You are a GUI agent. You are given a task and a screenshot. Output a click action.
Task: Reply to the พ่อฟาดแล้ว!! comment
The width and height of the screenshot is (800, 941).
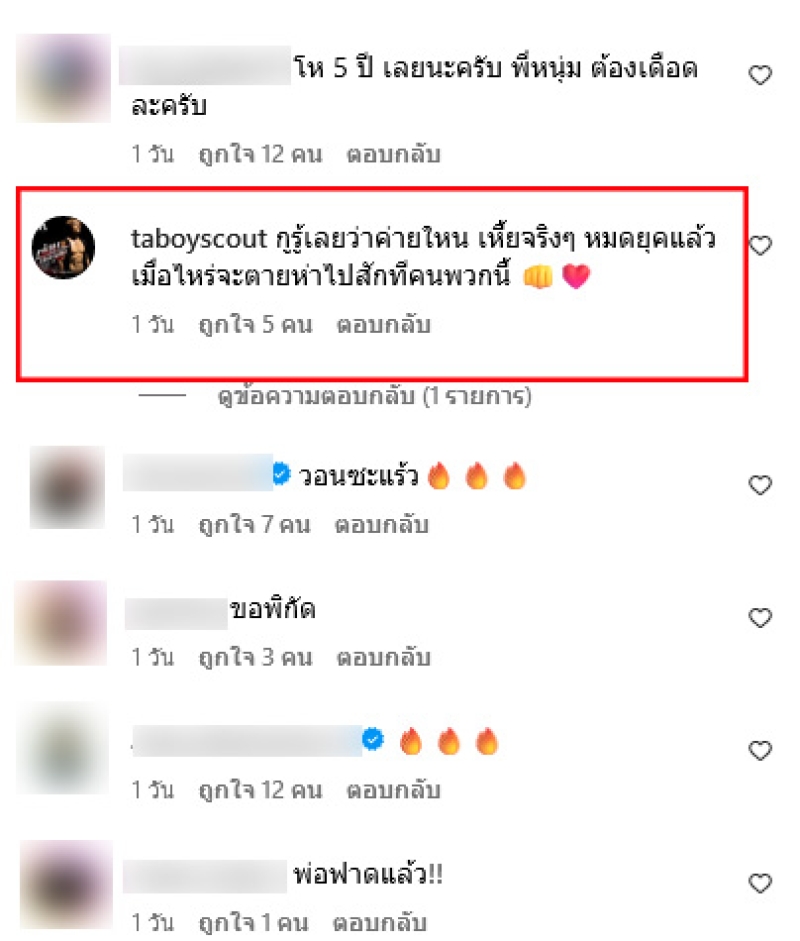(380, 923)
